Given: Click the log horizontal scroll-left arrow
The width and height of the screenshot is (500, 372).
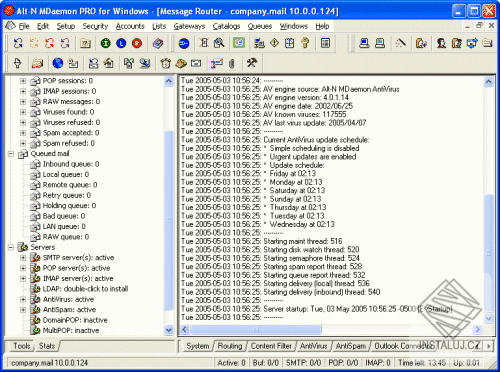Looking at the screenshot, I should 184,330.
